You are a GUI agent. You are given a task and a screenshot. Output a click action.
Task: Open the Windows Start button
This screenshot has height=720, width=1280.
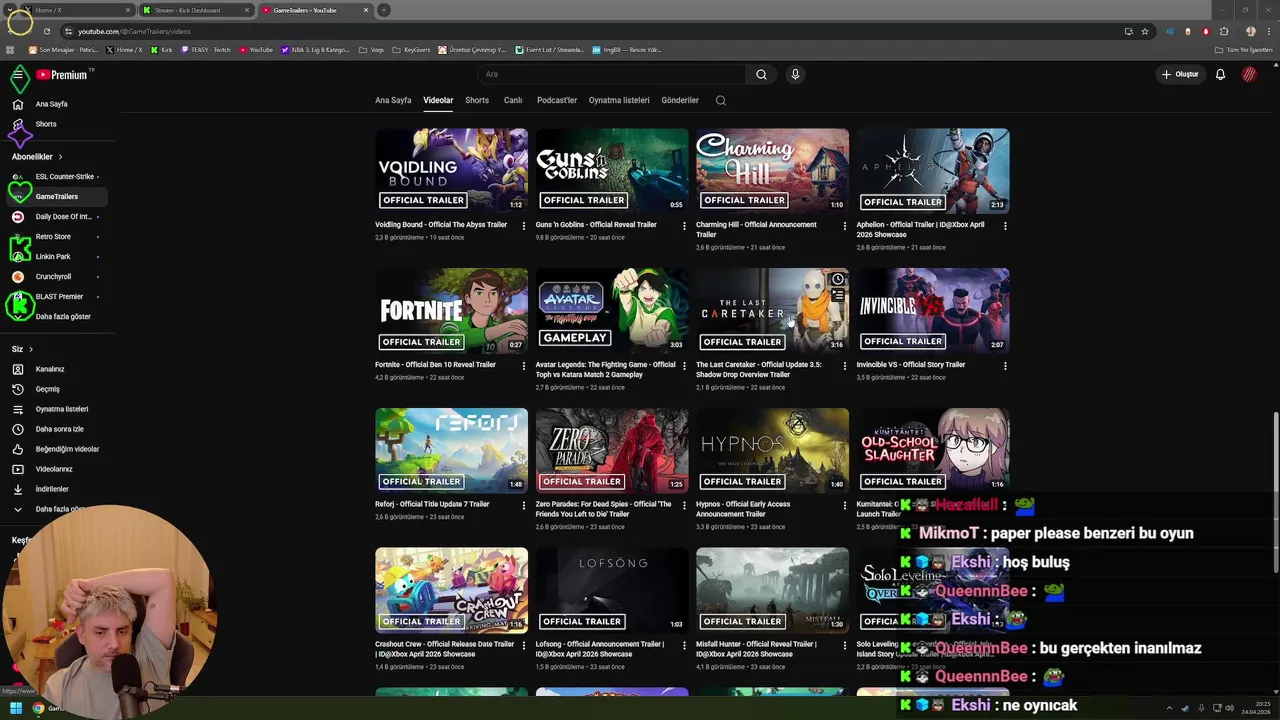tap(15, 708)
